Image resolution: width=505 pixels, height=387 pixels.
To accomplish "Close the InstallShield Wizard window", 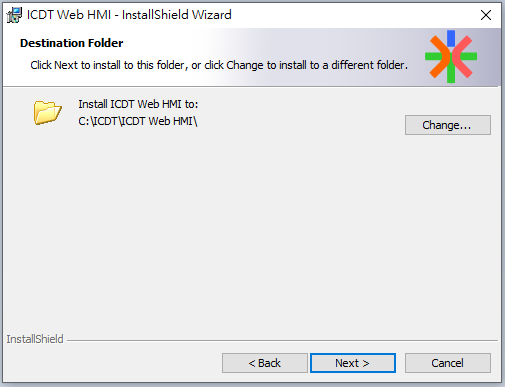I will click(486, 15).
